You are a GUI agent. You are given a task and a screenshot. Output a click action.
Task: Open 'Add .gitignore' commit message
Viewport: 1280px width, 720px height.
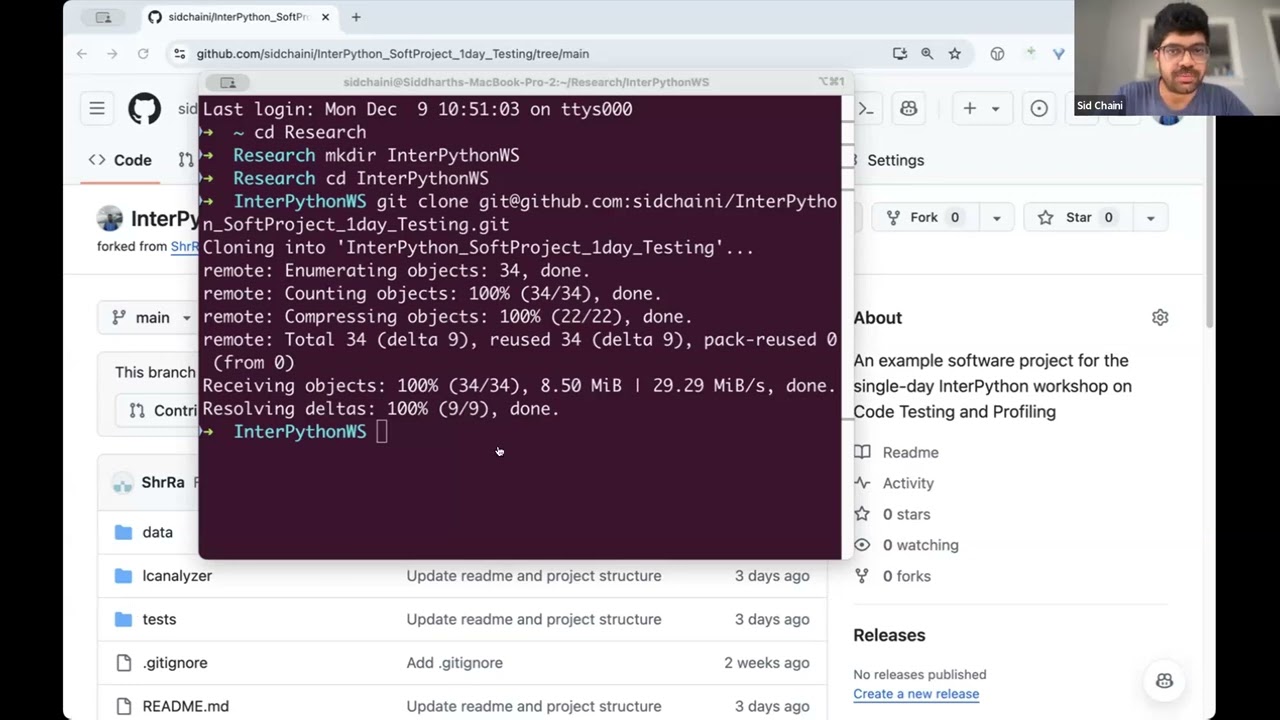(454, 663)
